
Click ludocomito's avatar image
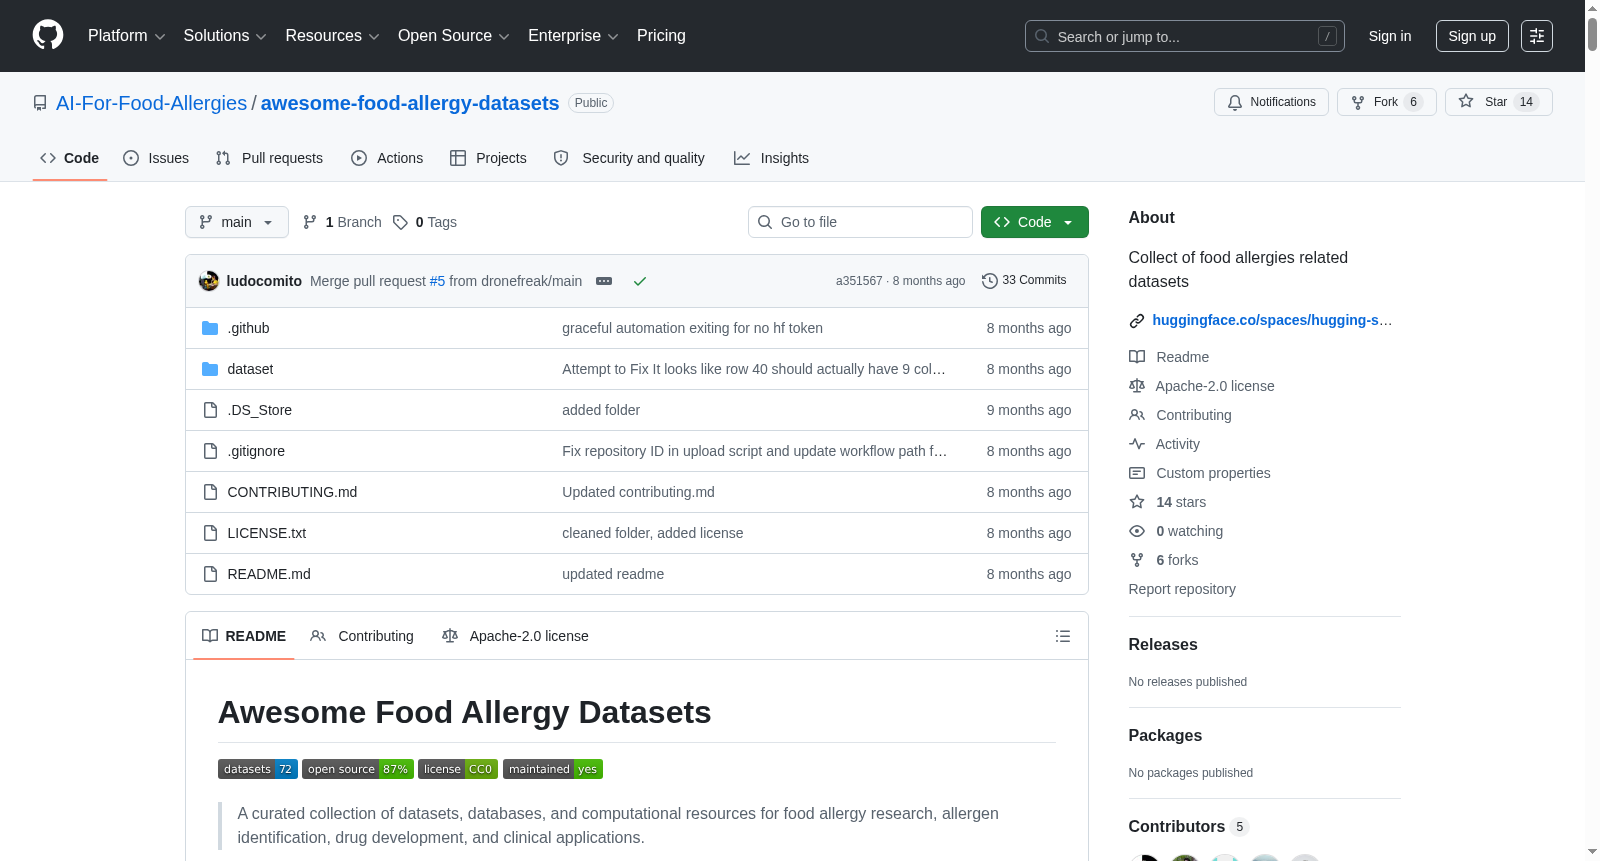[x=209, y=281]
